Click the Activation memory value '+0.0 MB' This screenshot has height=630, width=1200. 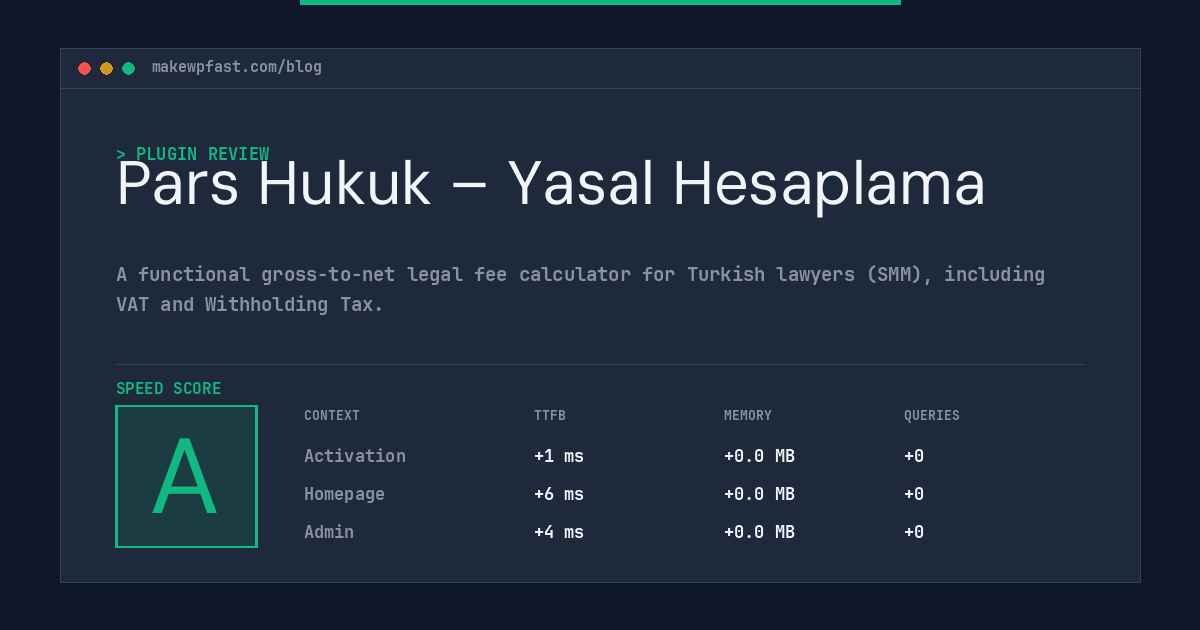click(x=759, y=456)
